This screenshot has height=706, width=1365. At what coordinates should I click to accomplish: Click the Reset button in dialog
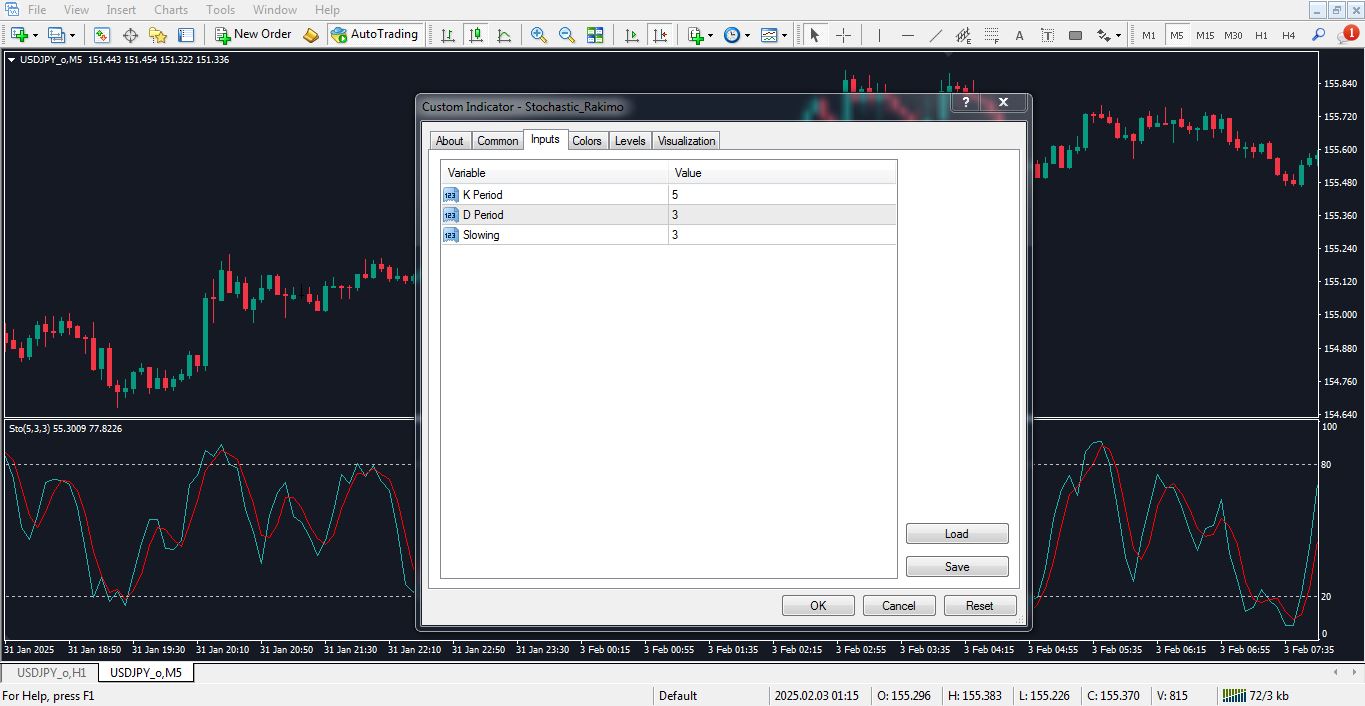(980, 605)
